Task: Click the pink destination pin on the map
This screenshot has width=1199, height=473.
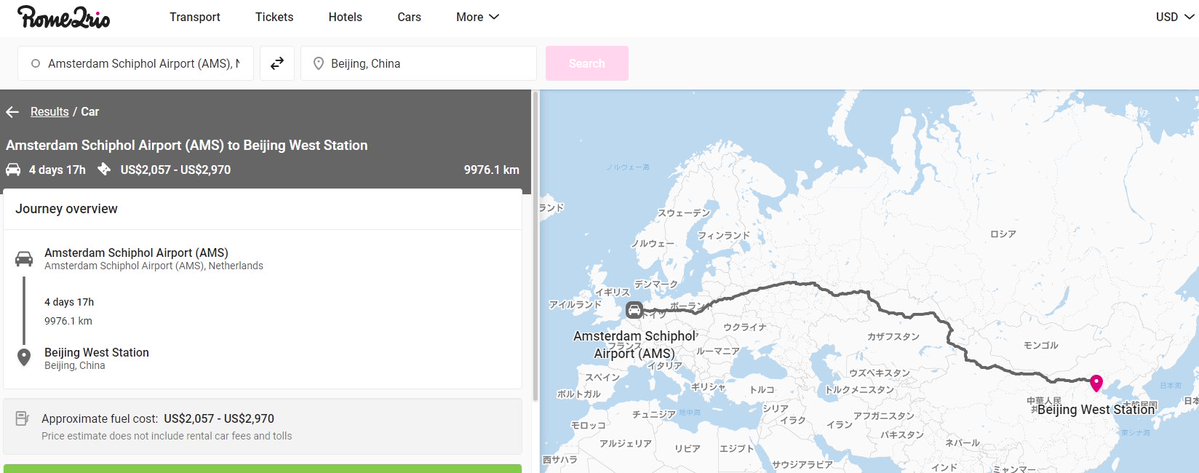Action: 1097,383
